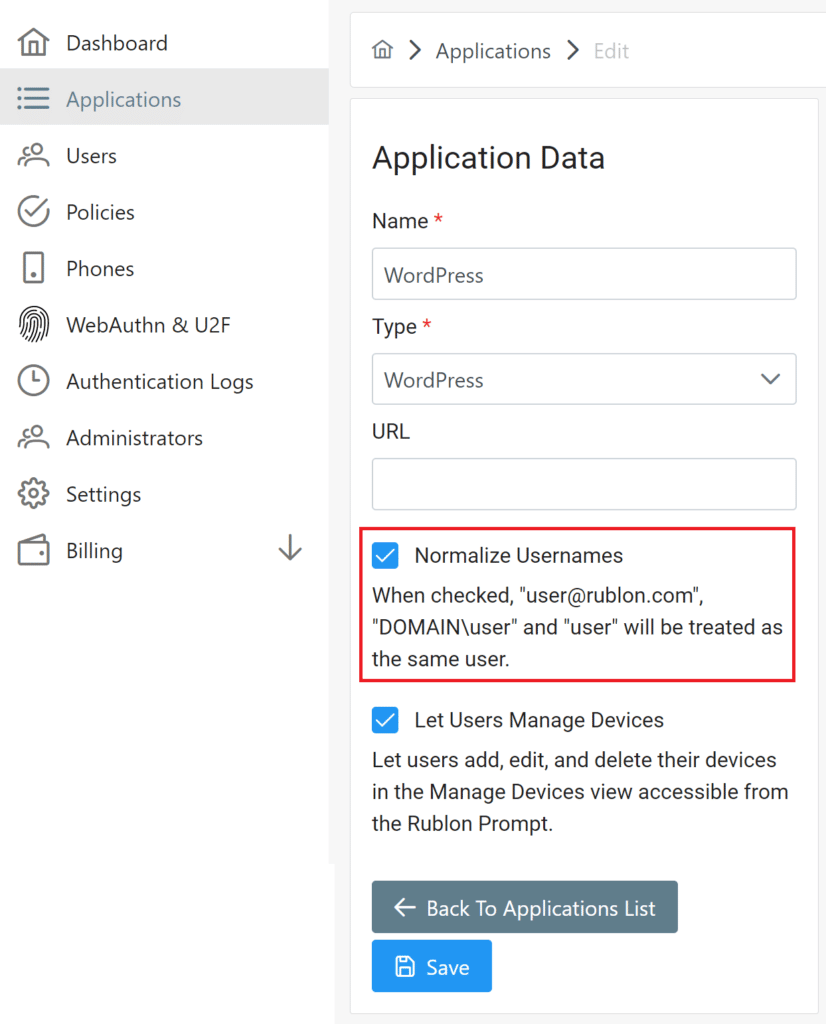The width and height of the screenshot is (826, 1024).
Task: Select the Applications list icon
Action: [x=33, y=98]
